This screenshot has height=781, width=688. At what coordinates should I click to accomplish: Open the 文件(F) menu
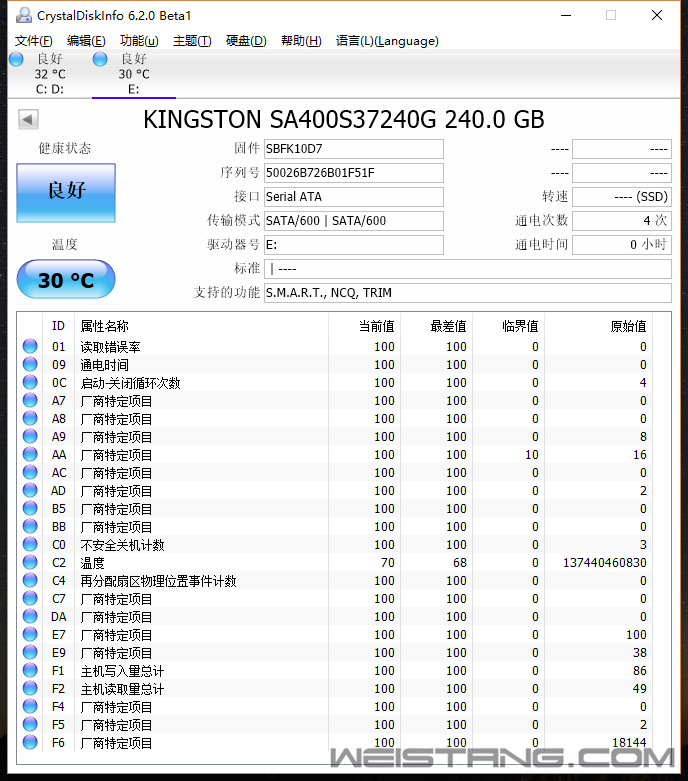[33, 41]
